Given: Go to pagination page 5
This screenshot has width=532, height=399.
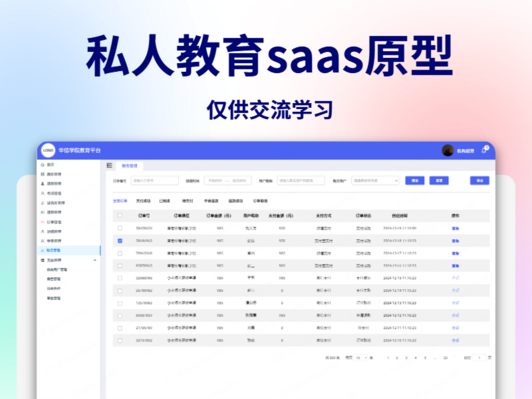Looking at the screenshot, I should click(x=425, y=358).
